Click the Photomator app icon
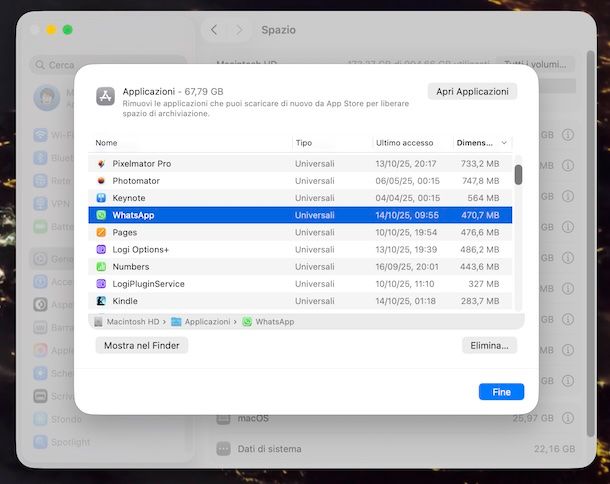The width and height of the screenshot is (610, 484). 101,181
